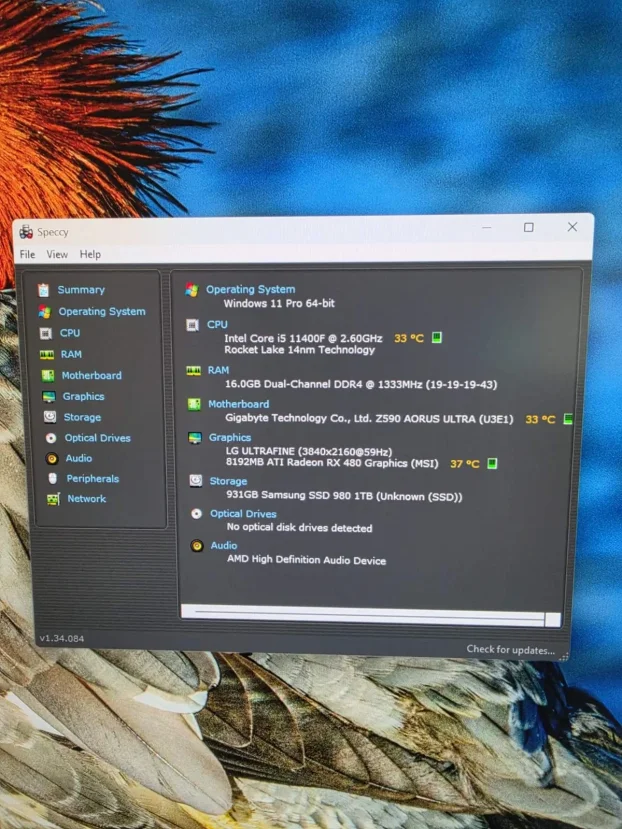The height and width of the screenshot is (829, 622).
Task: Select RAM in the sidebar list
Action: click(71, 354)
